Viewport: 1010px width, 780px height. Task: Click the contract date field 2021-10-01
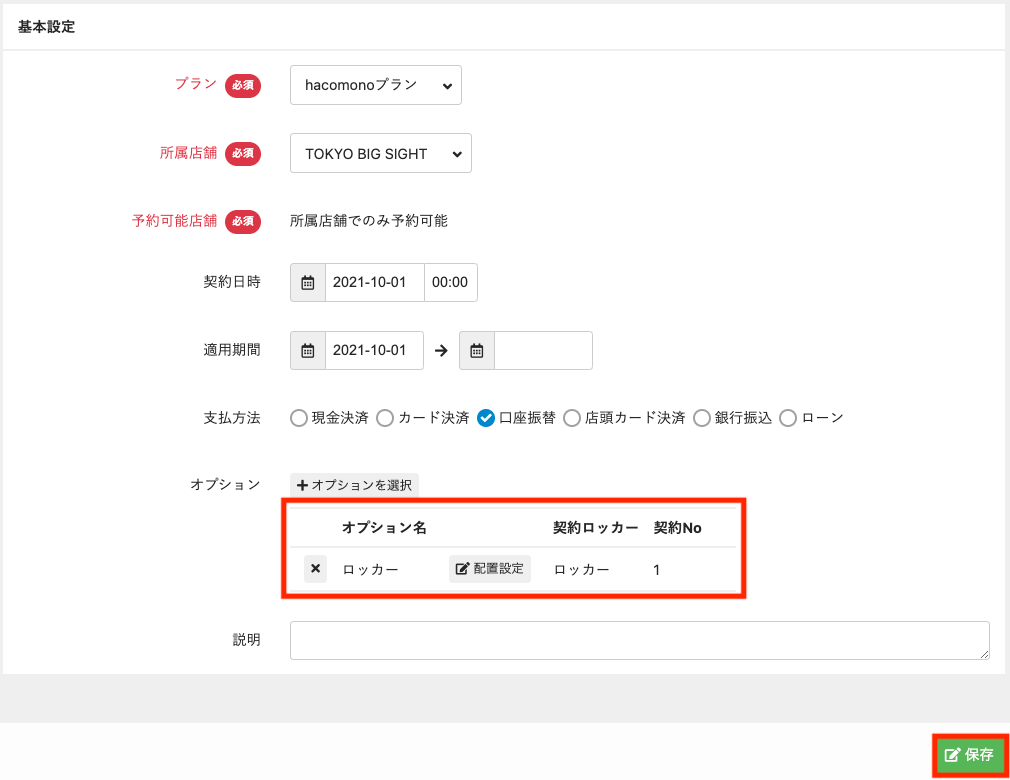coord(374,283)
